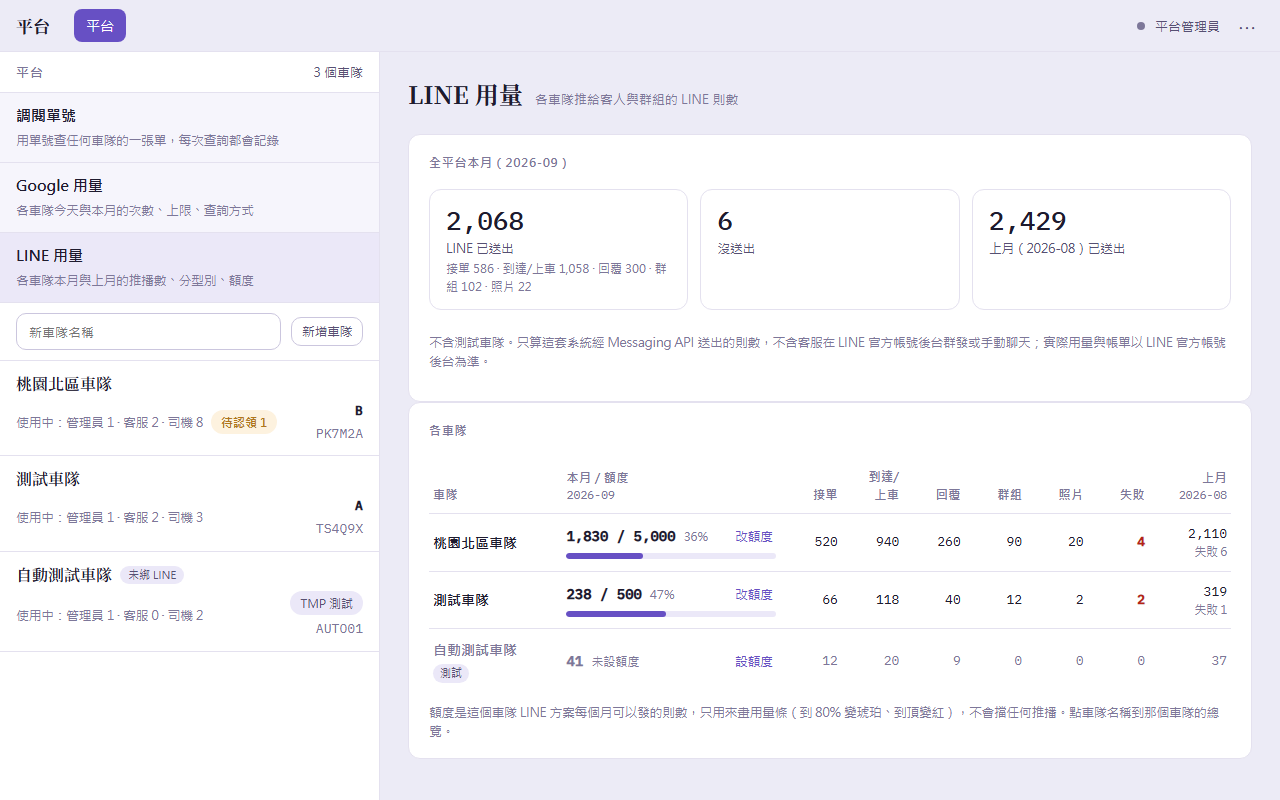The image size is (1280, 800).
Task: Open the three-dot more menu
Action: [1246, 27]
